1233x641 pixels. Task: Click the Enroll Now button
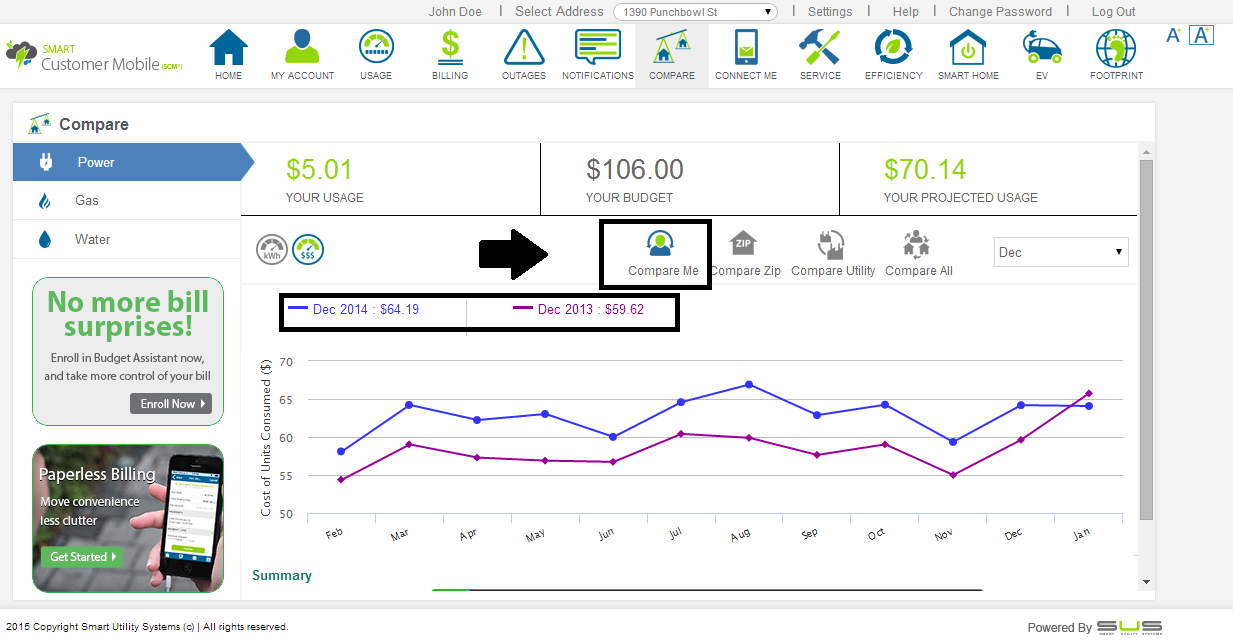click(170, 404)
